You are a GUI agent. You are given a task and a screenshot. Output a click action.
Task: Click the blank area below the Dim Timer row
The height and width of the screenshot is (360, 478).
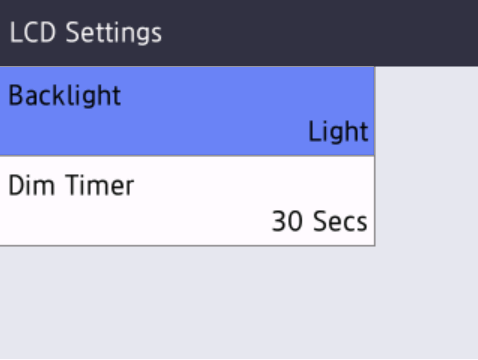tap(239, 303)
